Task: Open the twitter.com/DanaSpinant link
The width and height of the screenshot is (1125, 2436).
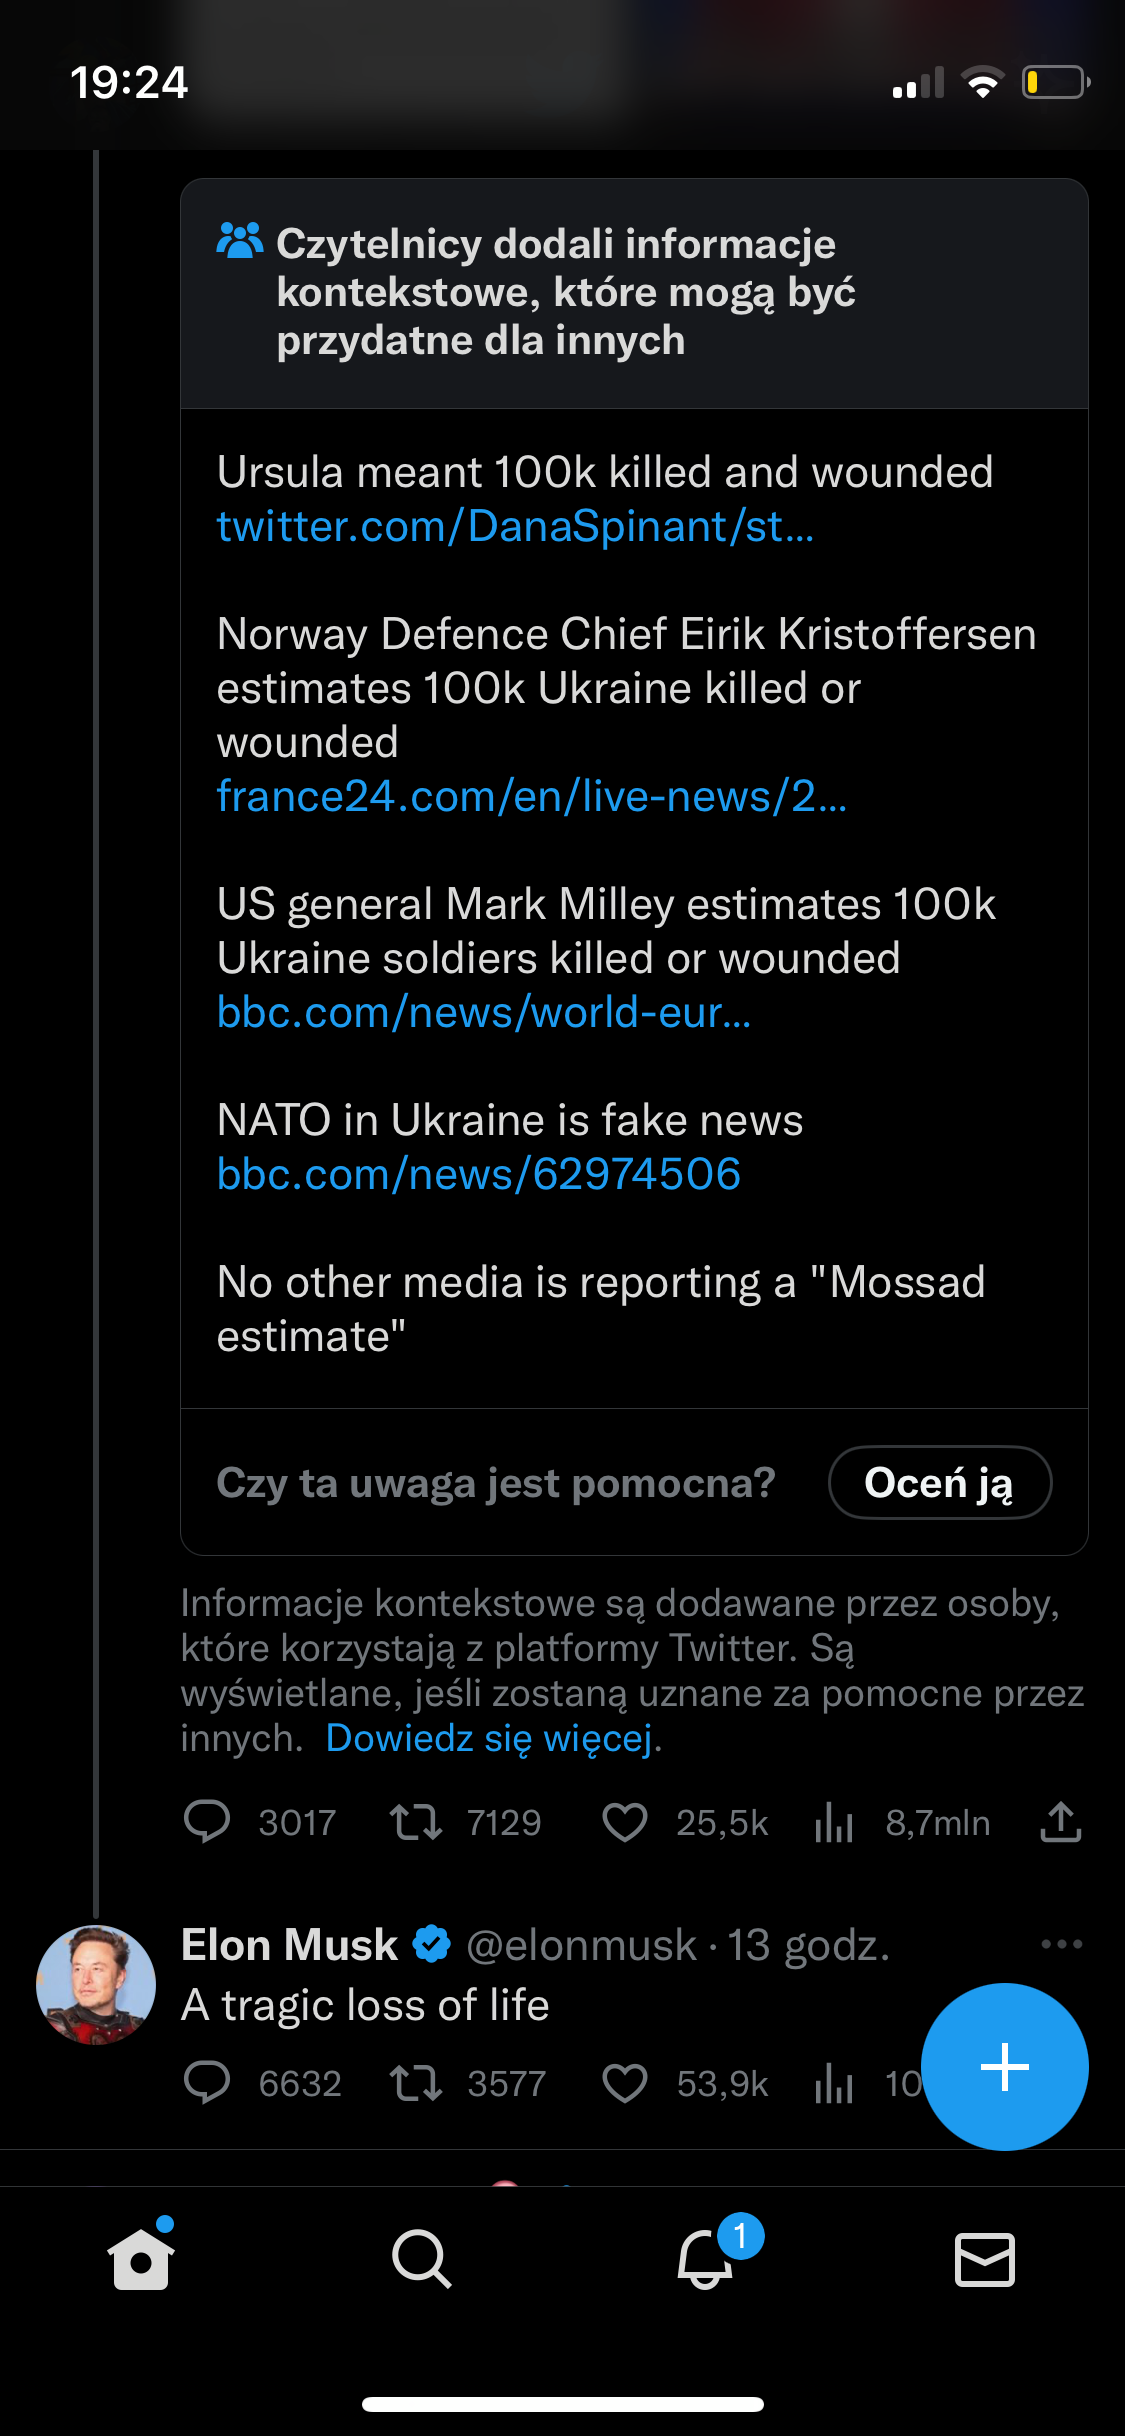Action: click(x=515, y=527)
